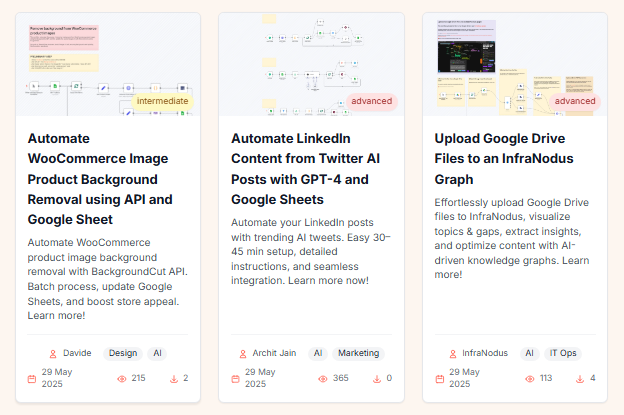Click download icon on the WooCommerce card

(174, 379)
